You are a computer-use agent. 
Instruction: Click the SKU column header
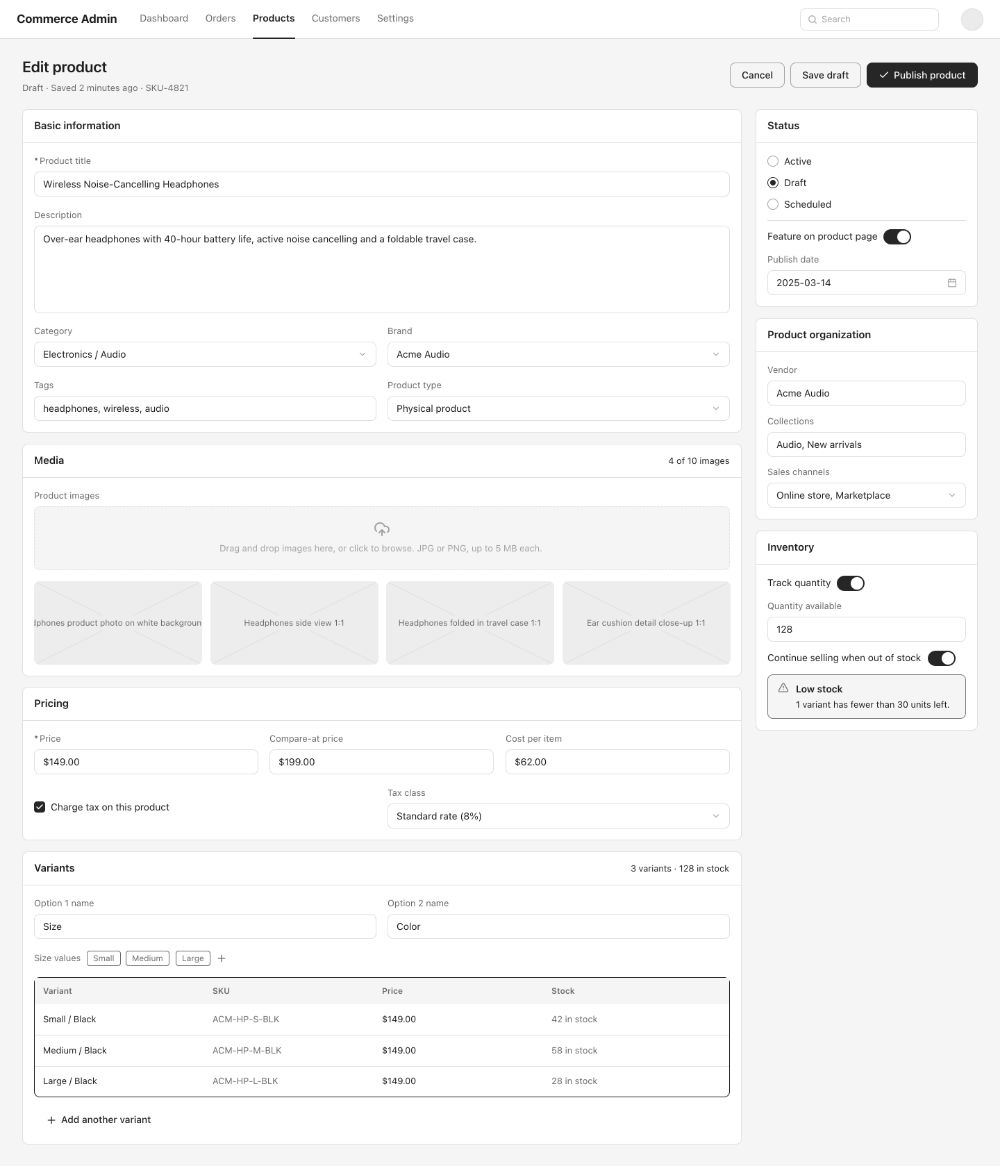[x=221, y=991]
